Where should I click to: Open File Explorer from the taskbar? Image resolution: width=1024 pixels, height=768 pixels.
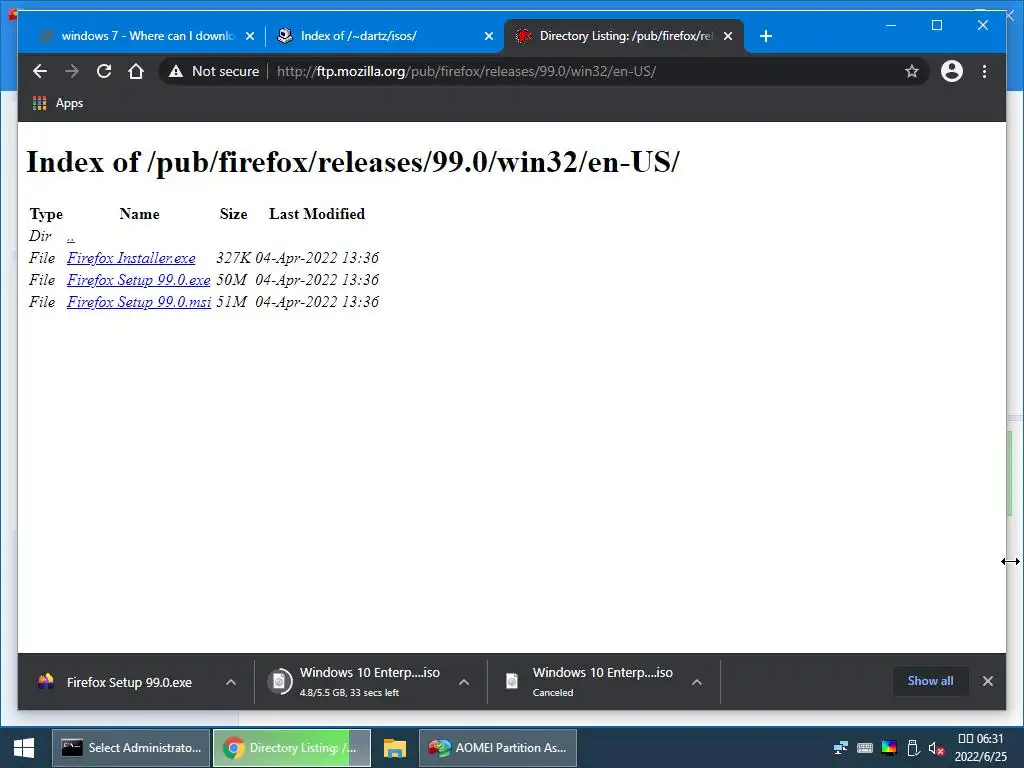394,748
